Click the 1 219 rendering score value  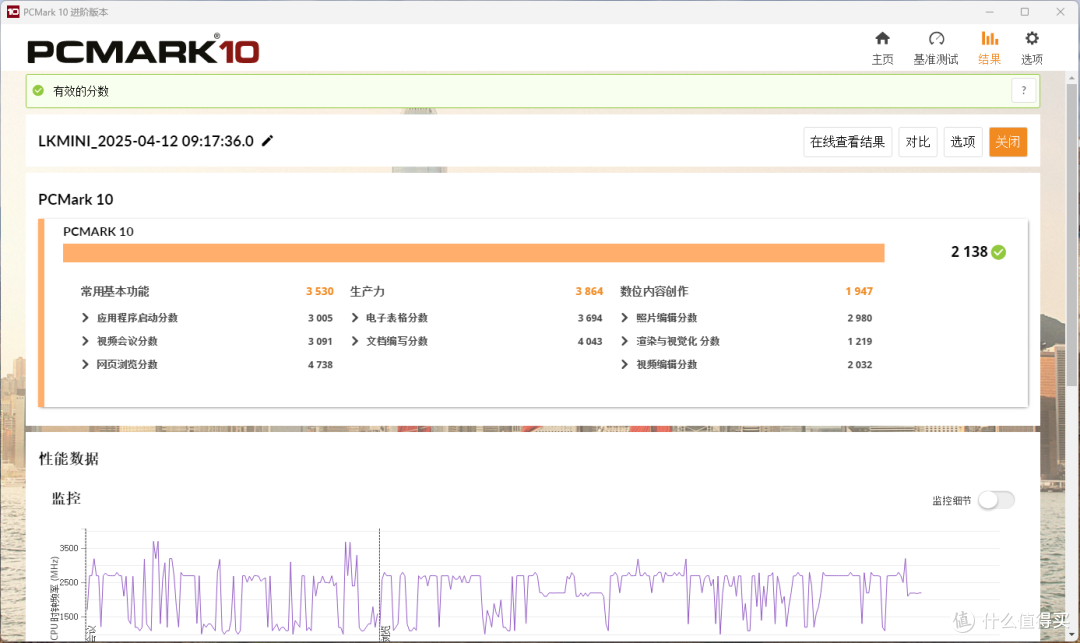(860, 341)
